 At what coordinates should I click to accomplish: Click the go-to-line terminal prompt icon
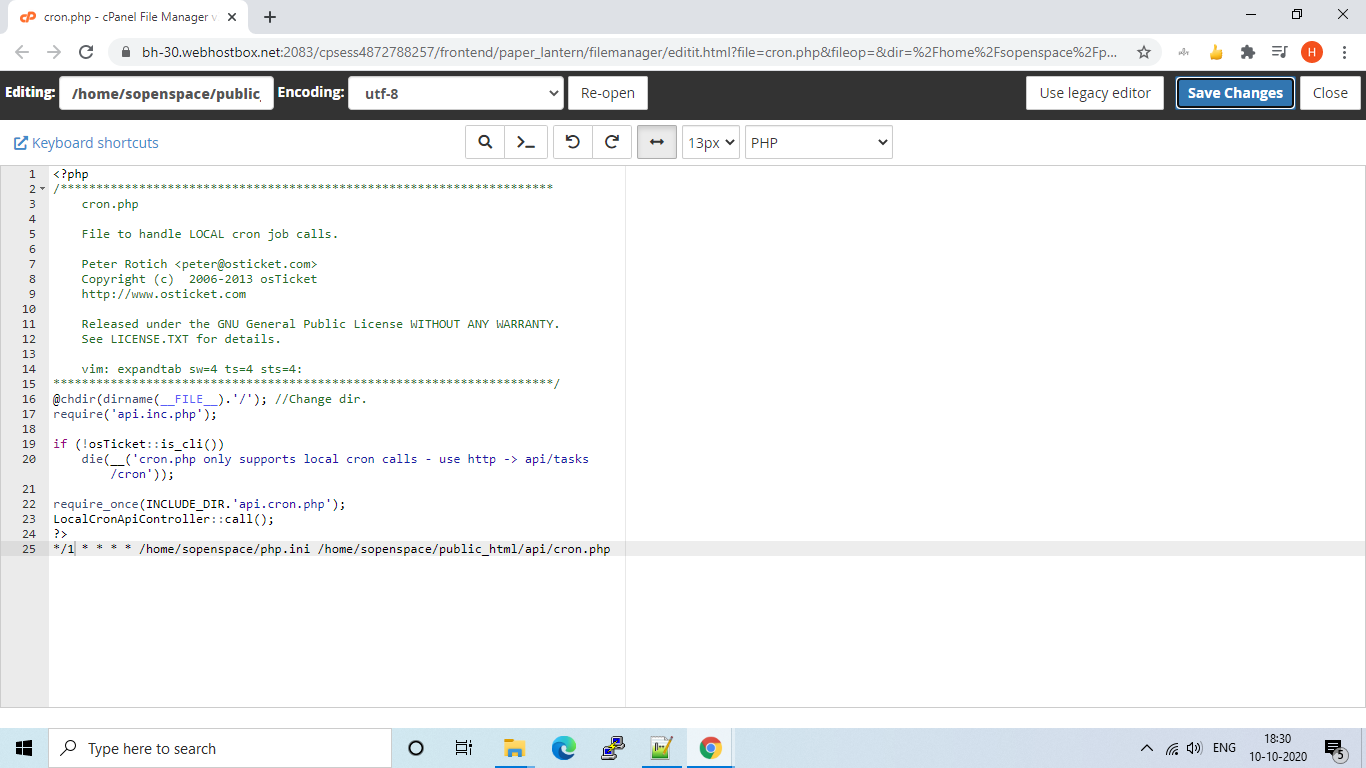coord(525,142)
